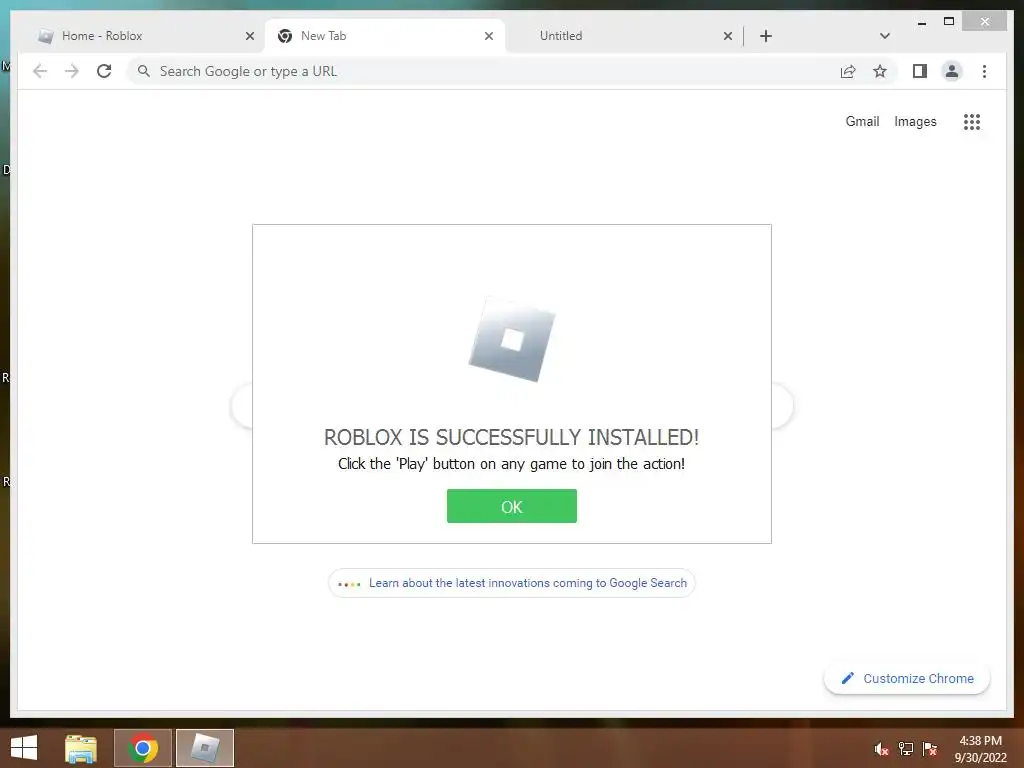Select the New Tab tab
1024x768 pixels.
point(385,36)
